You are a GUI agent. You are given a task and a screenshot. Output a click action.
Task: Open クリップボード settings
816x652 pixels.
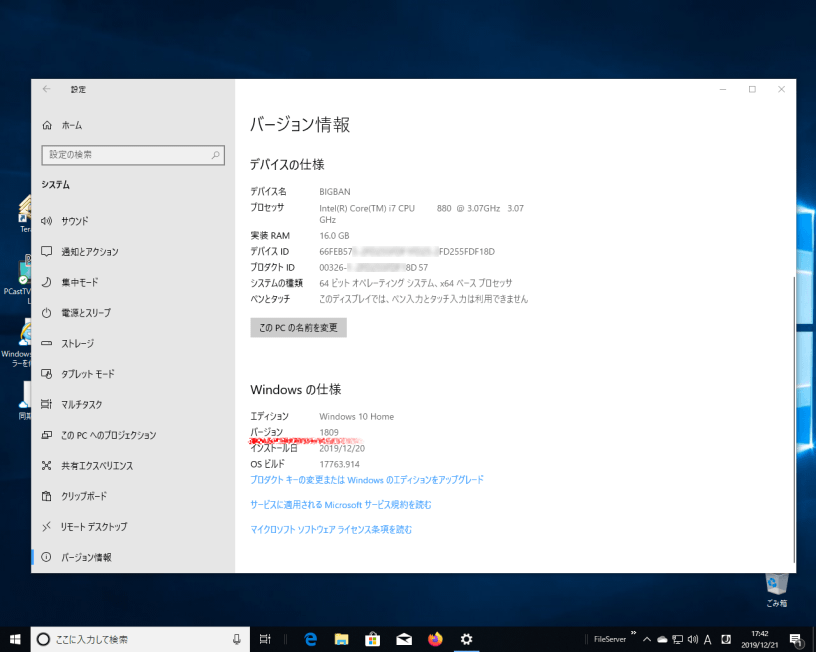pyautogui.click(x=133, y=496)
